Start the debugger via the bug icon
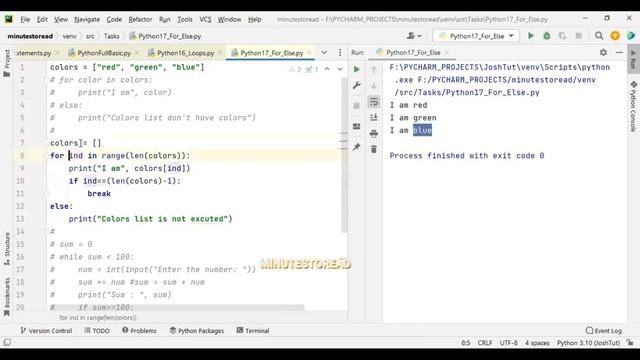The image size is (640, 360). [x=547, y=36]
